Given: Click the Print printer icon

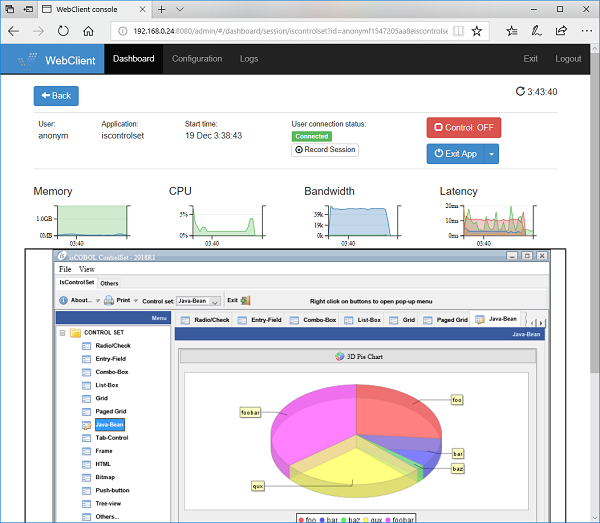Looking at the screenshot, I should 110,300.
